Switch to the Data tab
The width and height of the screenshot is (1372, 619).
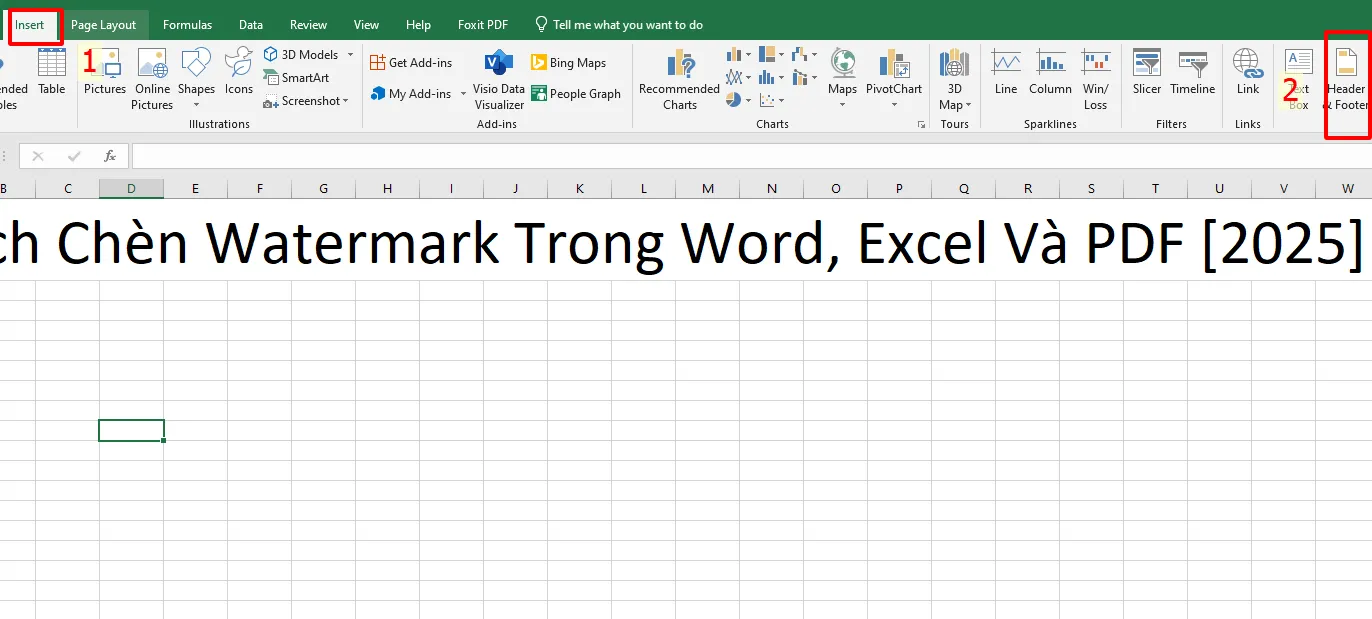251,25
